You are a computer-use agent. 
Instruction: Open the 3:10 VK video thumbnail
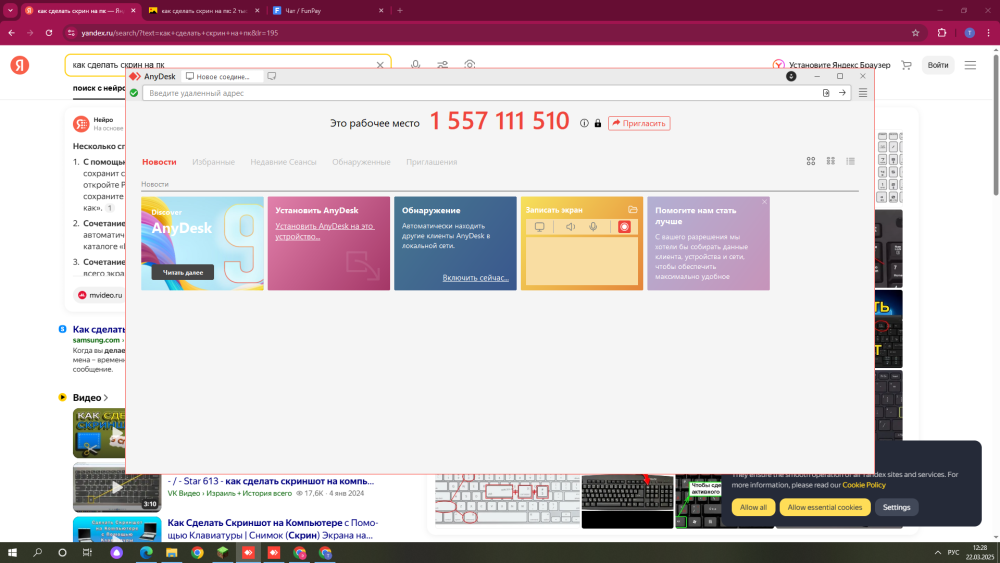[x=117, y=487]
